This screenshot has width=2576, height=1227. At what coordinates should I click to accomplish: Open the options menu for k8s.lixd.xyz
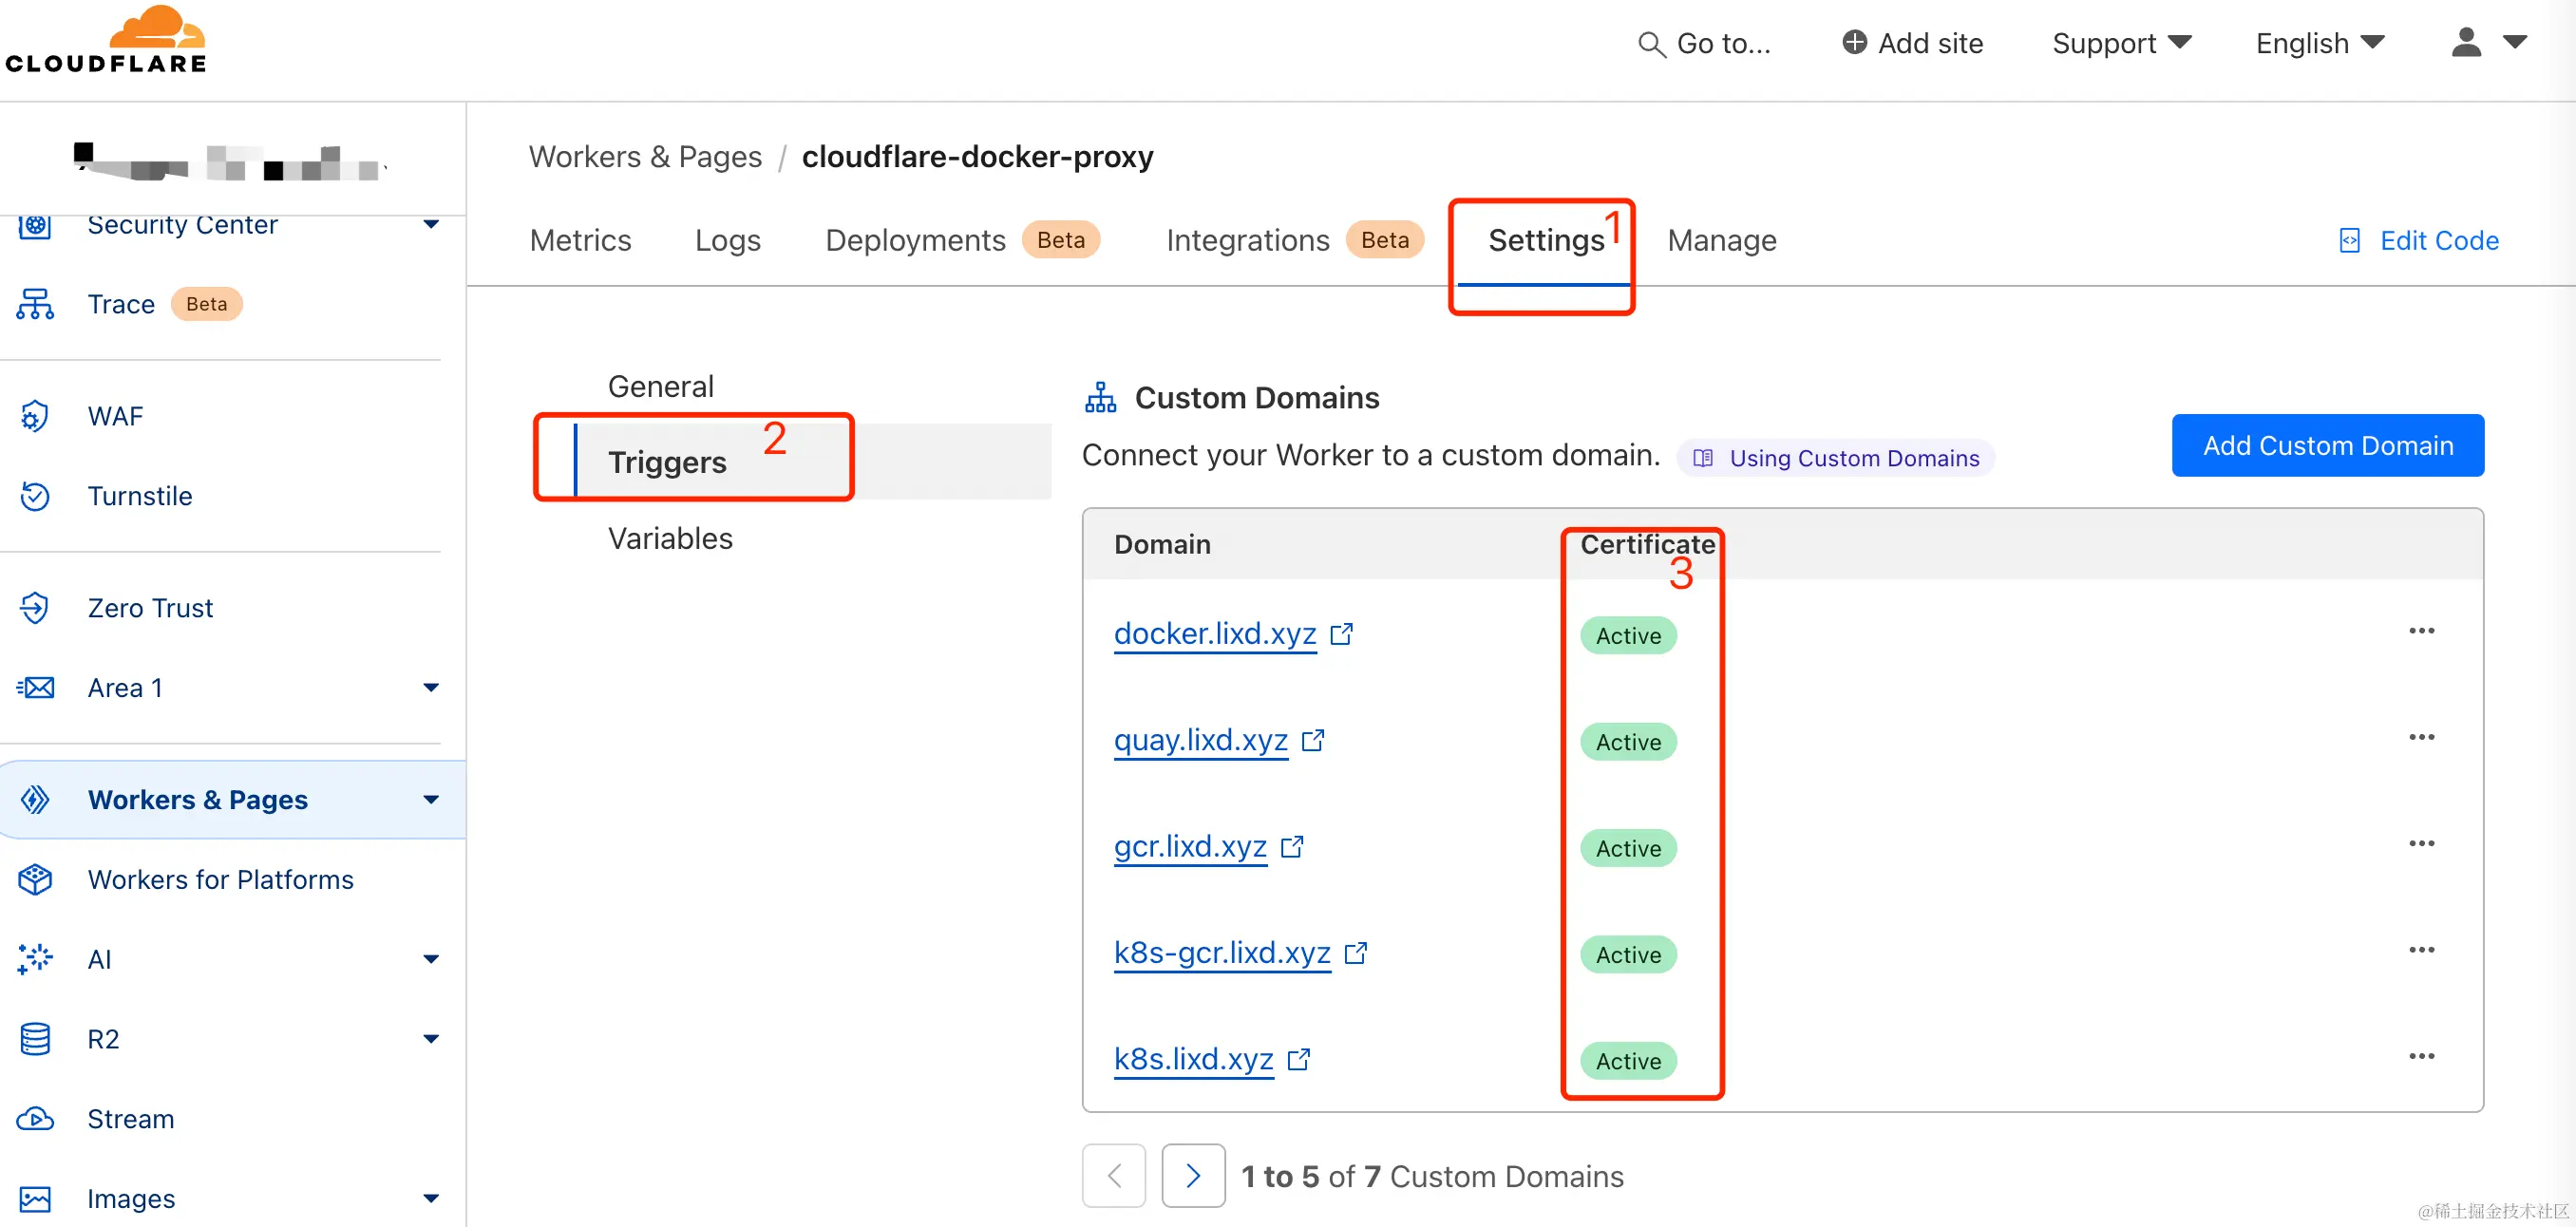click(2421, 1056)
